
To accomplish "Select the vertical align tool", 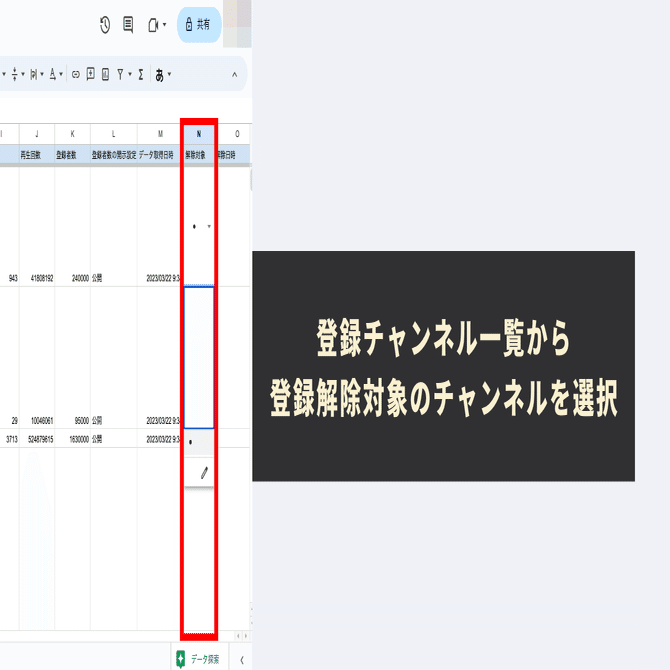I will click(15, 74).
